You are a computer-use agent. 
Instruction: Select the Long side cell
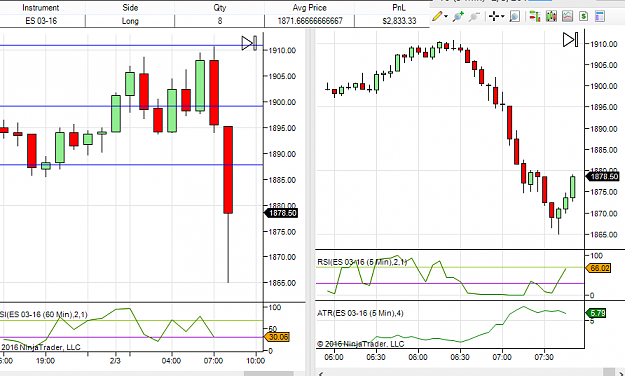[130, 21]
